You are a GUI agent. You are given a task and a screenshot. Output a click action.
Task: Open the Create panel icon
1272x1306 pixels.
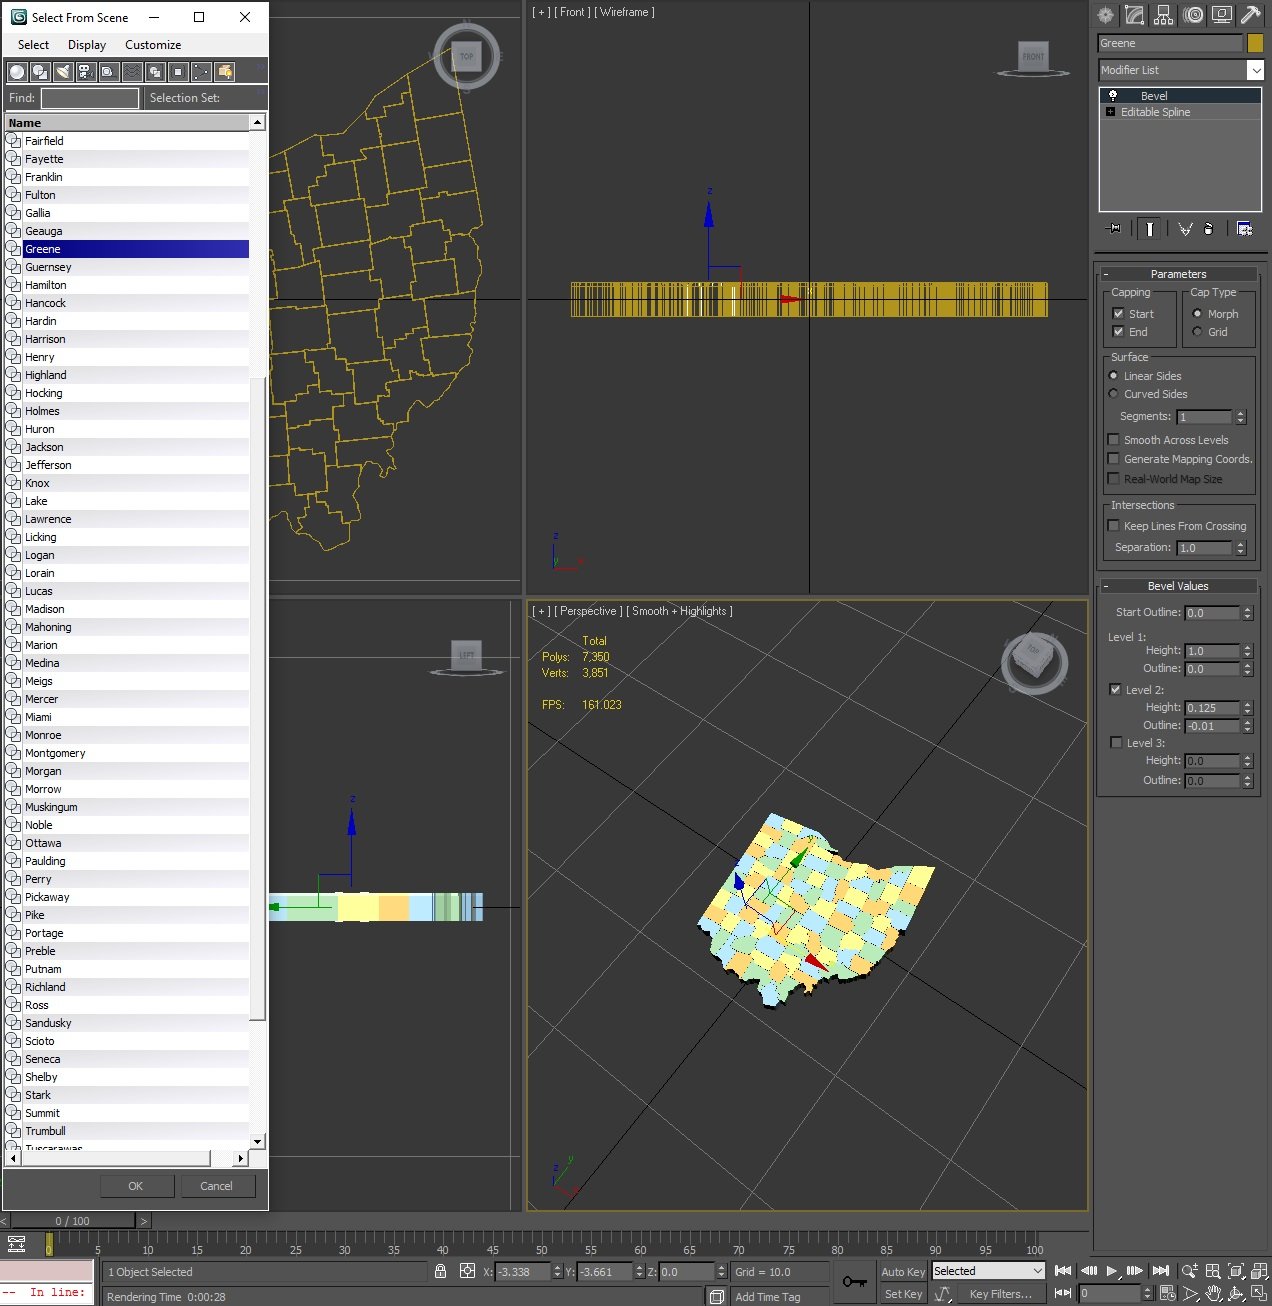coord(1104,15)
